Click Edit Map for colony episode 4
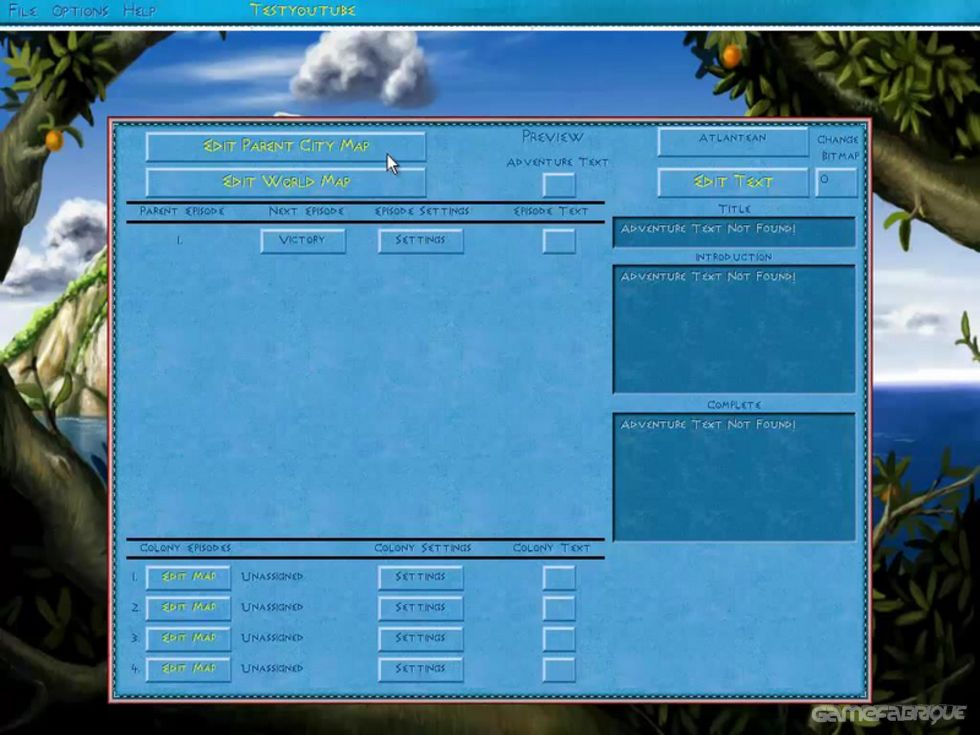980x735 pixels. pos(188,669)
